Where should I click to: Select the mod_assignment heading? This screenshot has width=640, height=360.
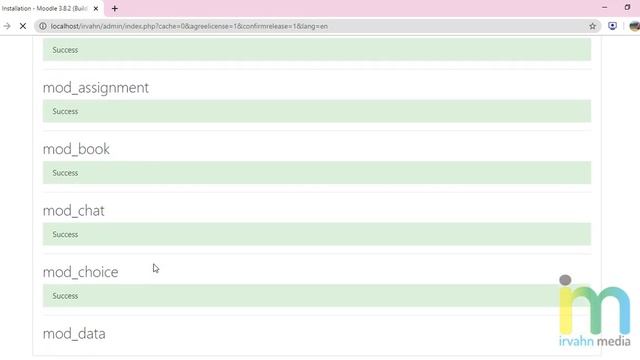(x=96, y=88)
